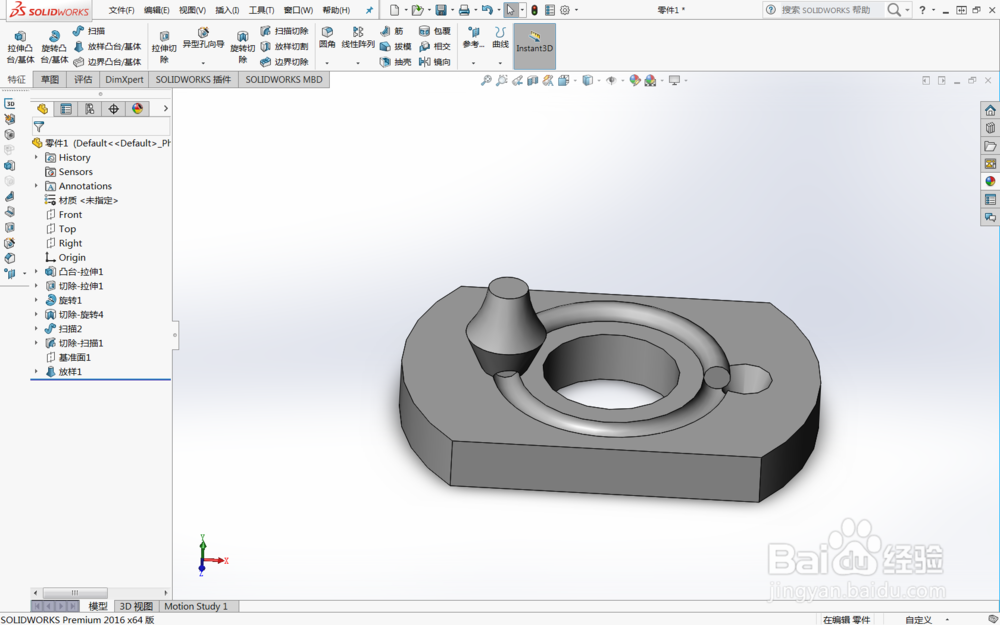
Task: Switch to the SOLIDWORKS MBD tab
Action: 284,80
